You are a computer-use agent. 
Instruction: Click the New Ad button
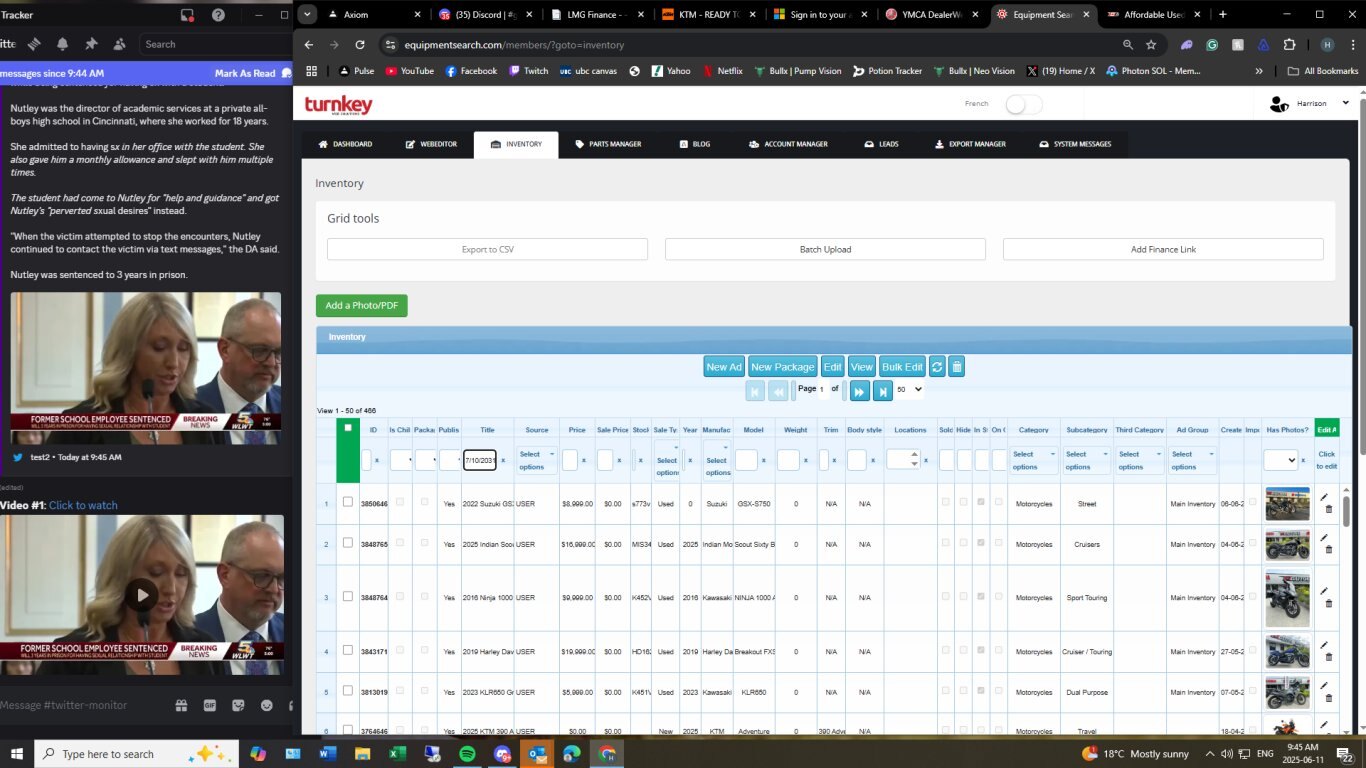[724, 367]
